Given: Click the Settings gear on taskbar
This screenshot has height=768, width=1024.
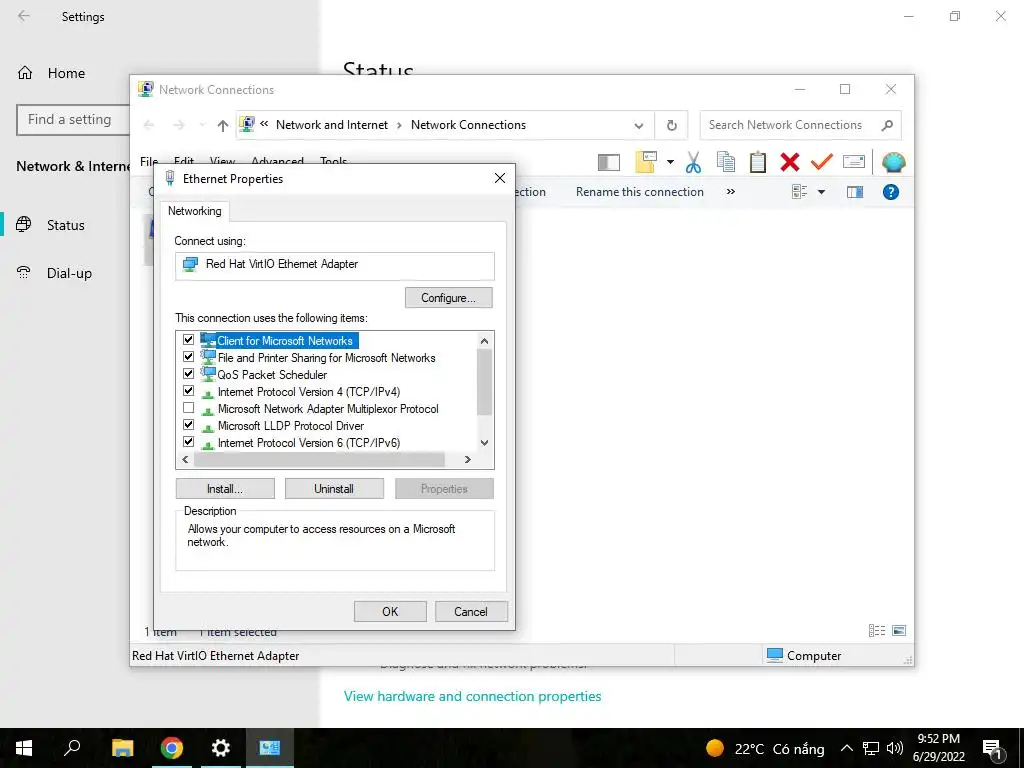Looking at the screenshot, I should pyautogui.click(x=221, y=748).
